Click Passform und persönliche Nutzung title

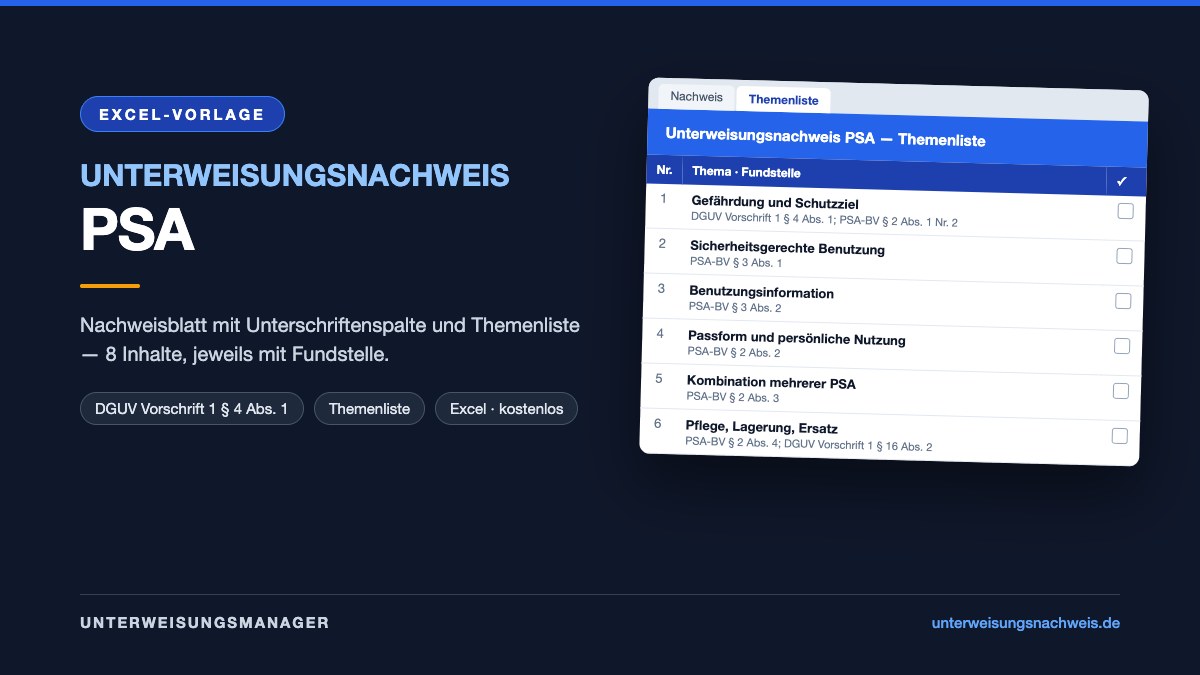tap(796, 338)
